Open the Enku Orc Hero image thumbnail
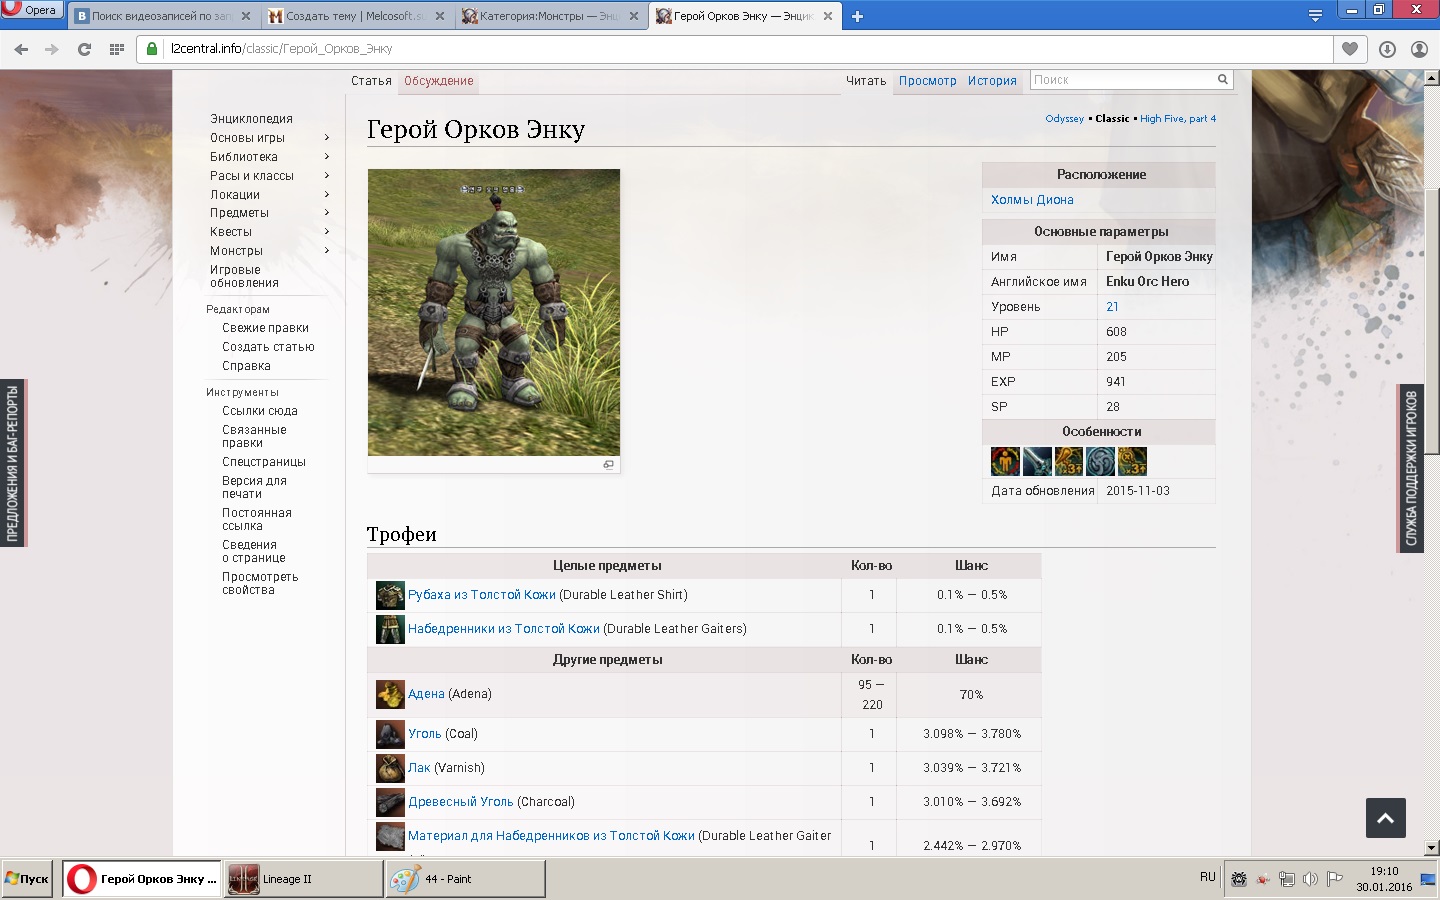1440x900 pixels. point(494,312)
